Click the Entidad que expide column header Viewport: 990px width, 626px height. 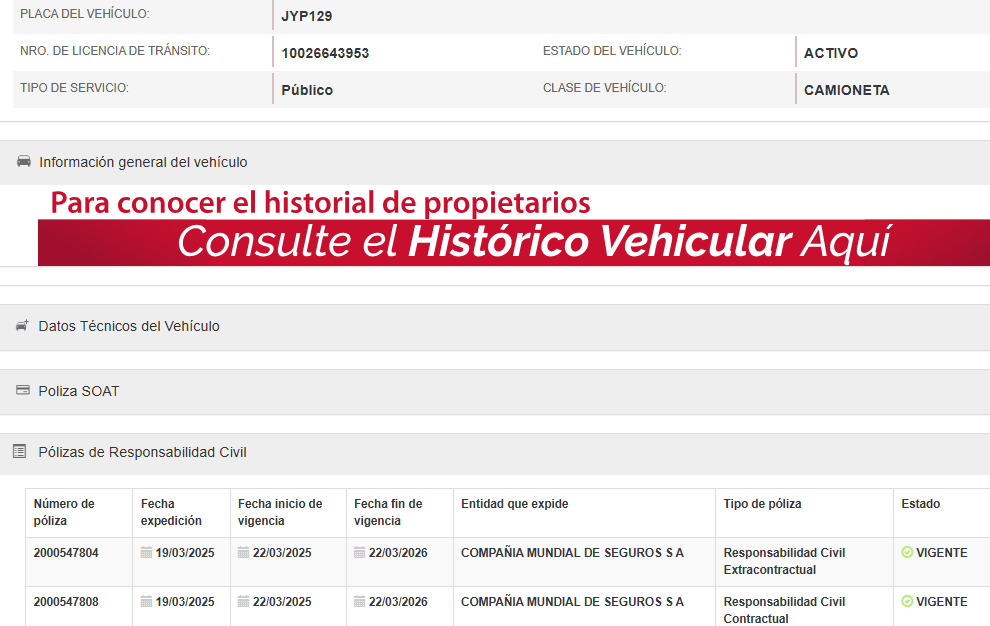(514, 504)
